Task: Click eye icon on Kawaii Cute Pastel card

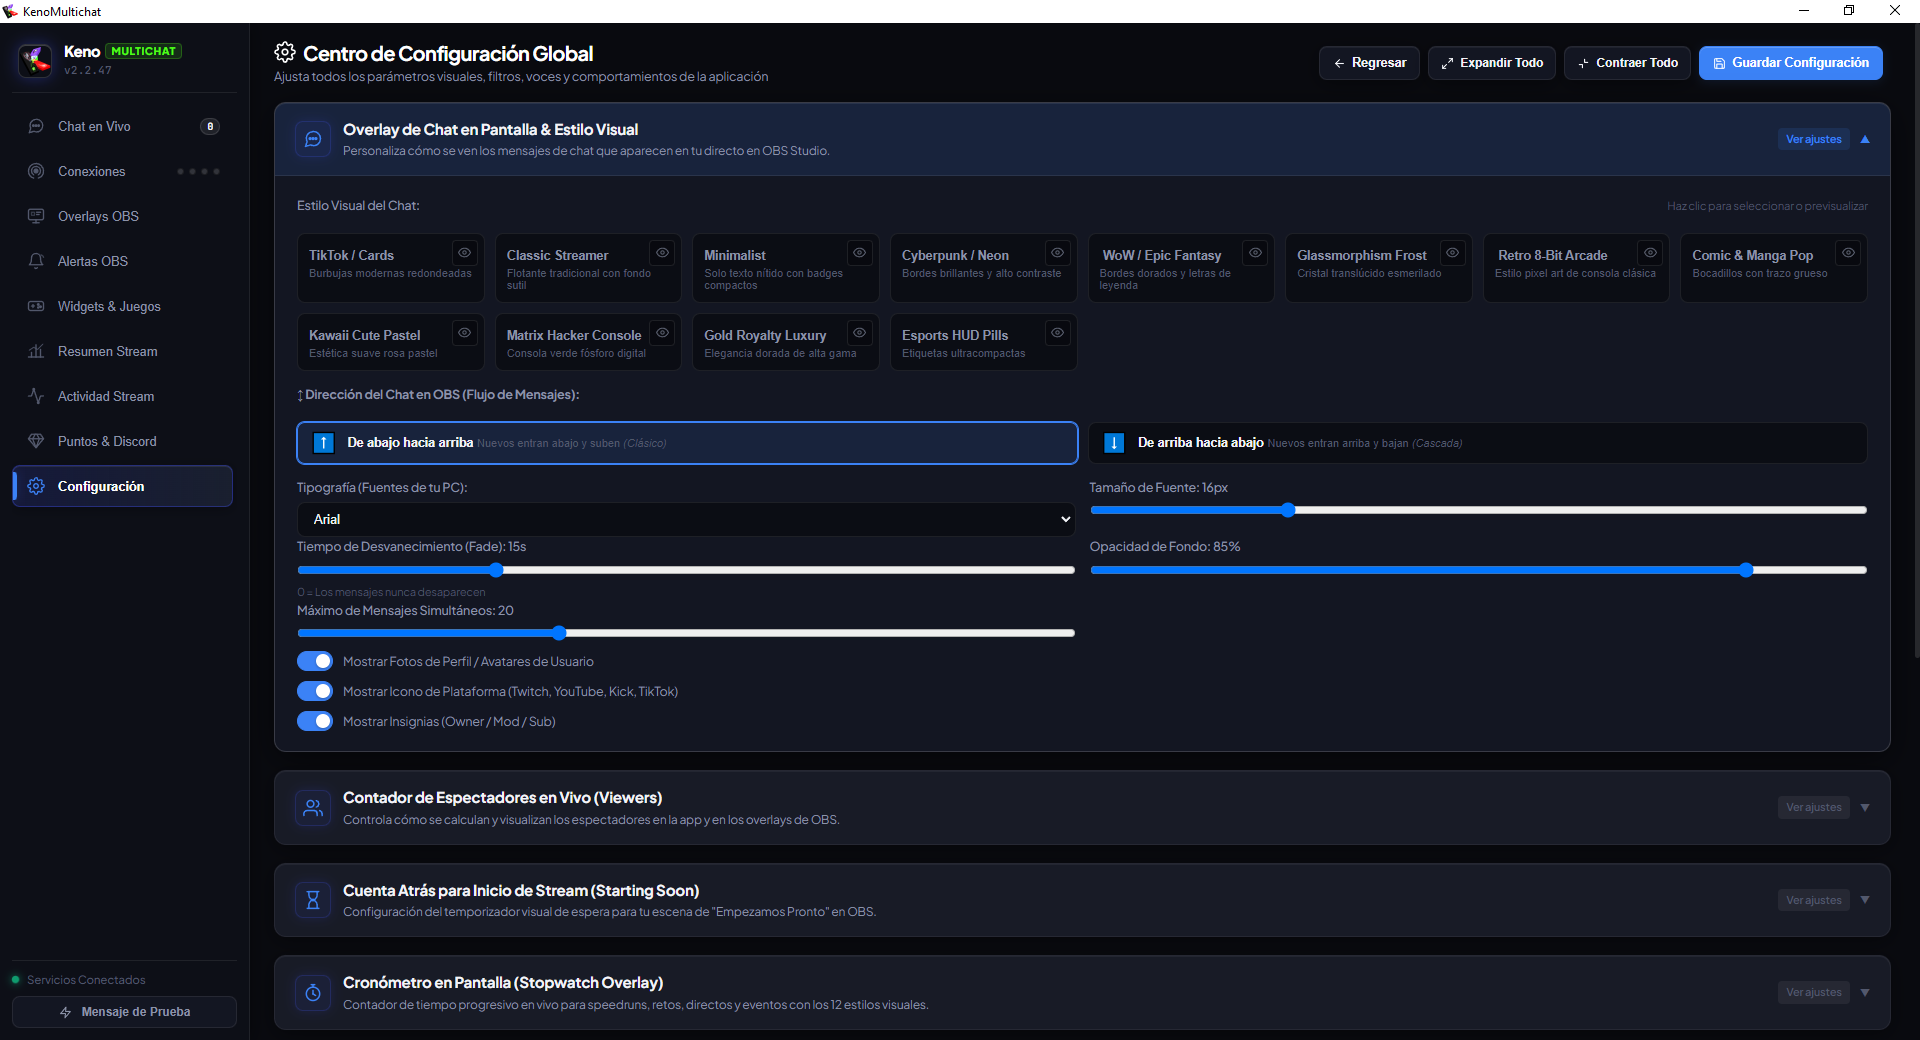Action: tap(464, 332)
